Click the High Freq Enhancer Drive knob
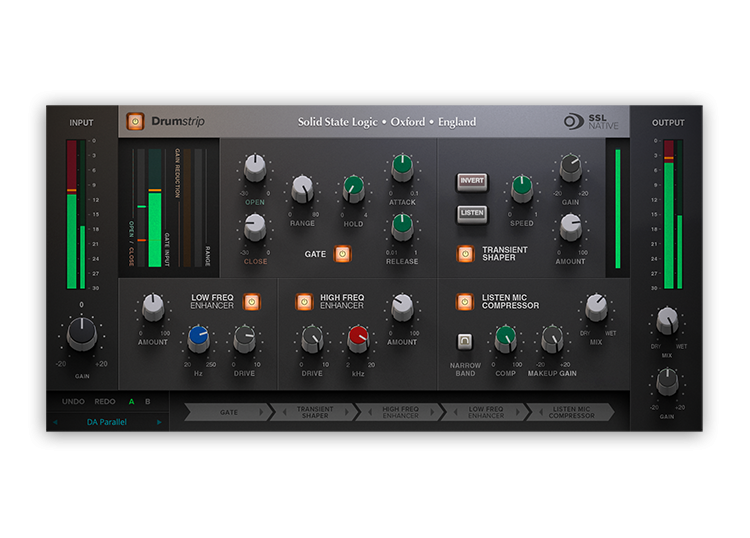 pos(312,339)
